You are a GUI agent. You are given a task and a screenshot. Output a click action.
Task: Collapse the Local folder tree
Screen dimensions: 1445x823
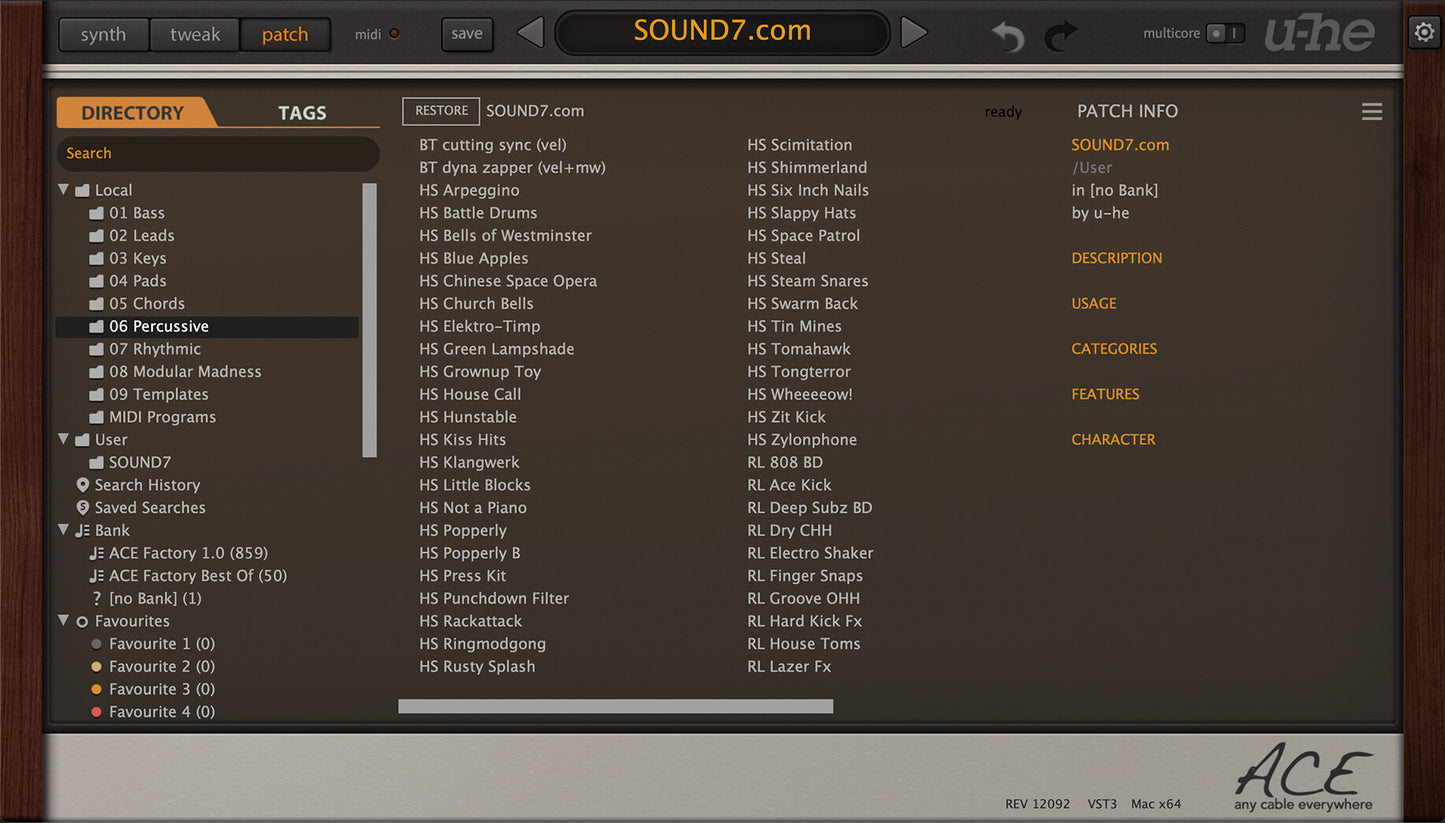point(64,189)
